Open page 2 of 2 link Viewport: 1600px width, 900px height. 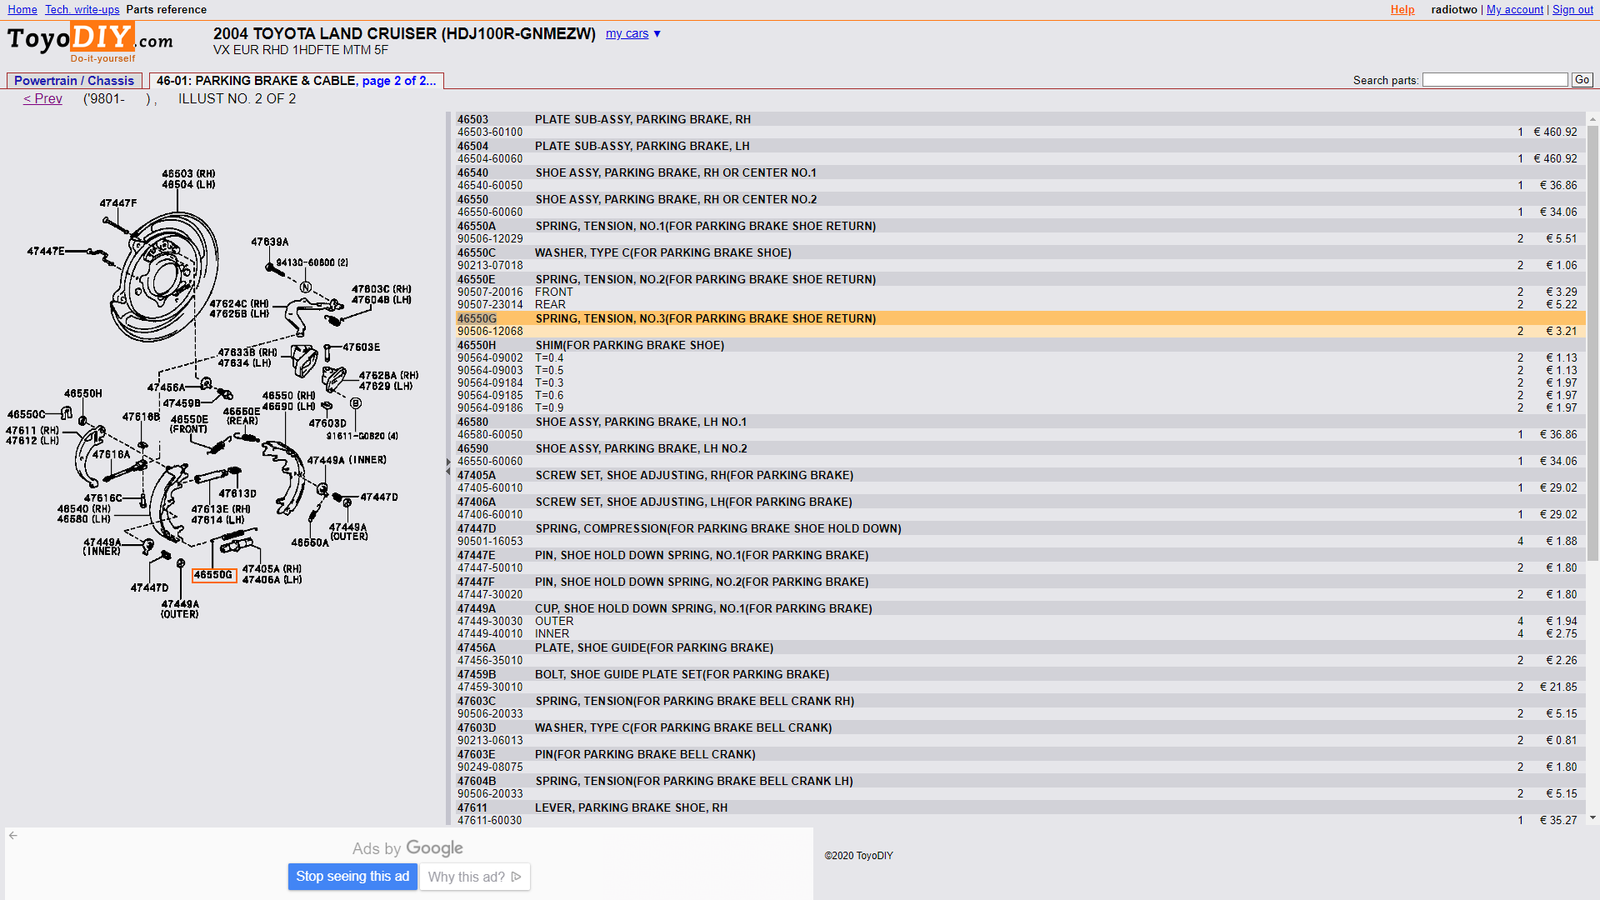click(399, 81)
